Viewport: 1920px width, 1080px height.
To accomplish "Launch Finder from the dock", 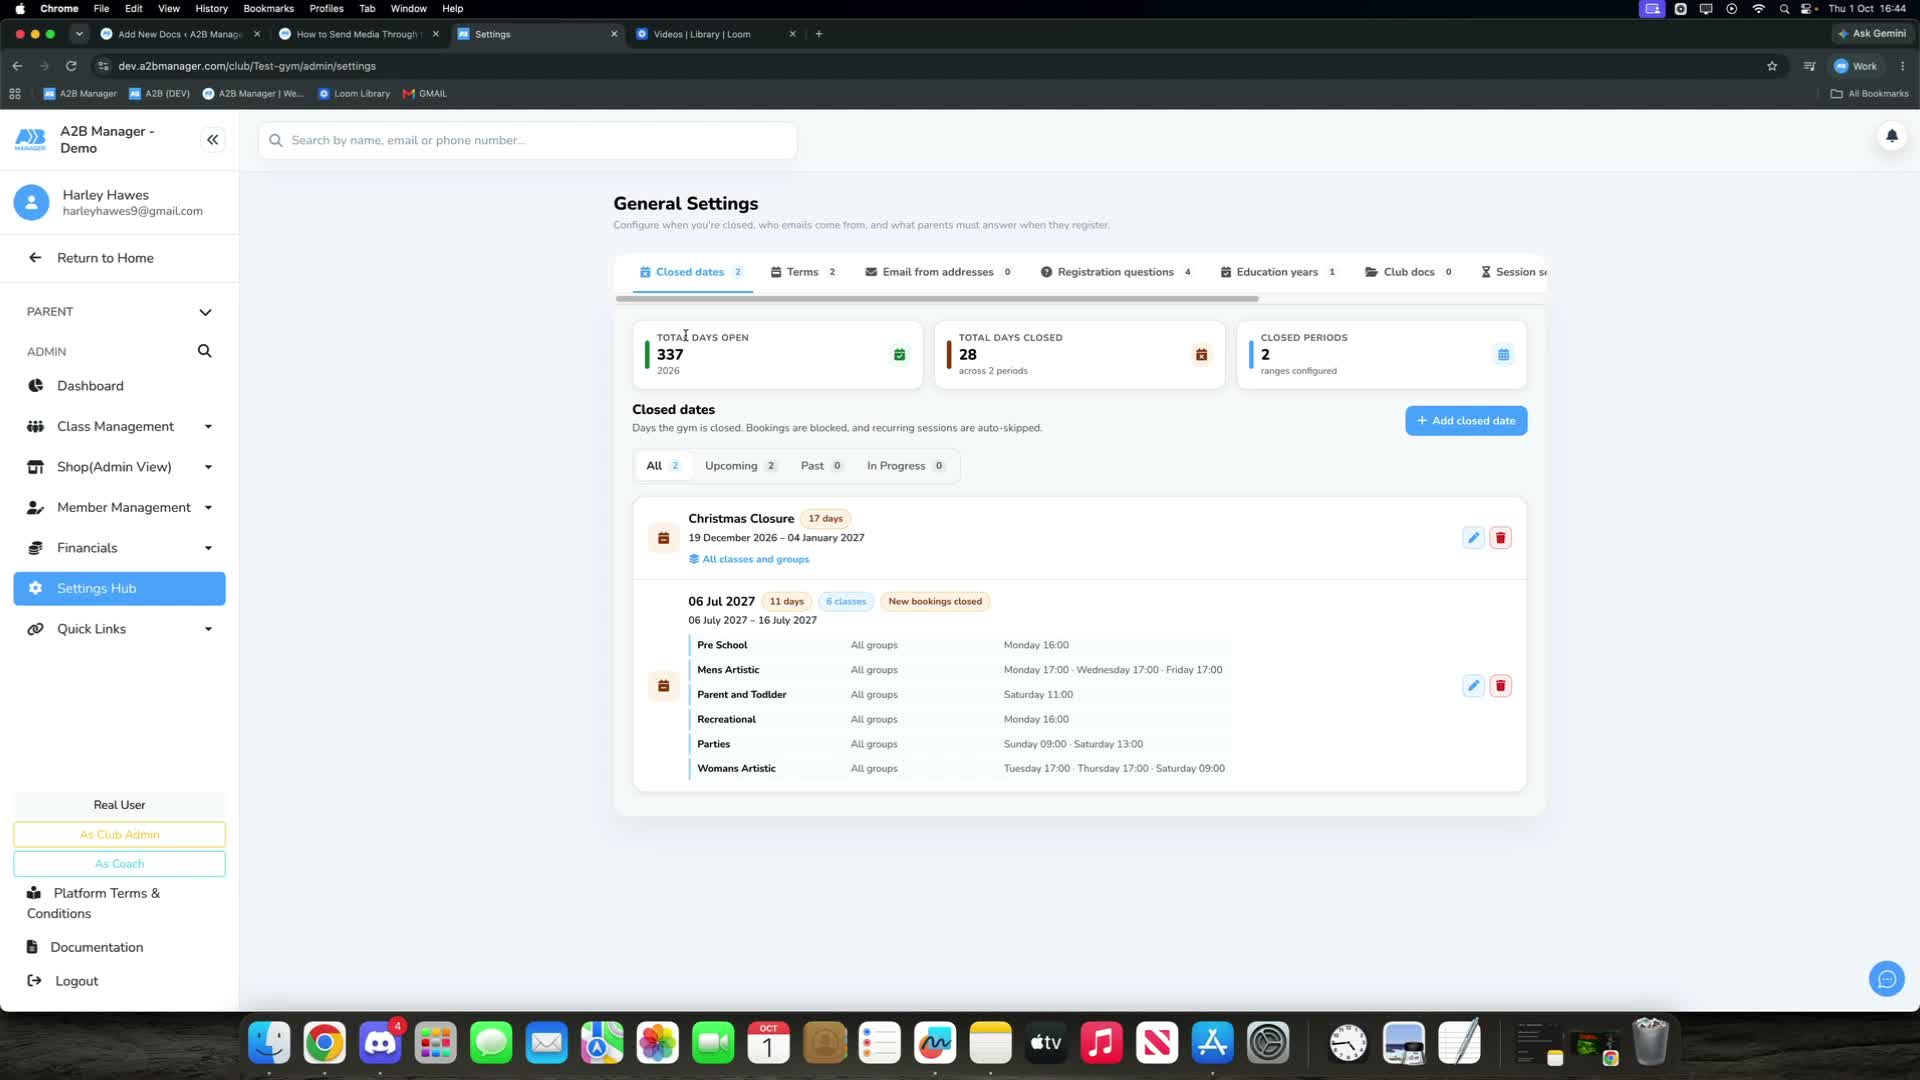I will [x=269, y=1043].
